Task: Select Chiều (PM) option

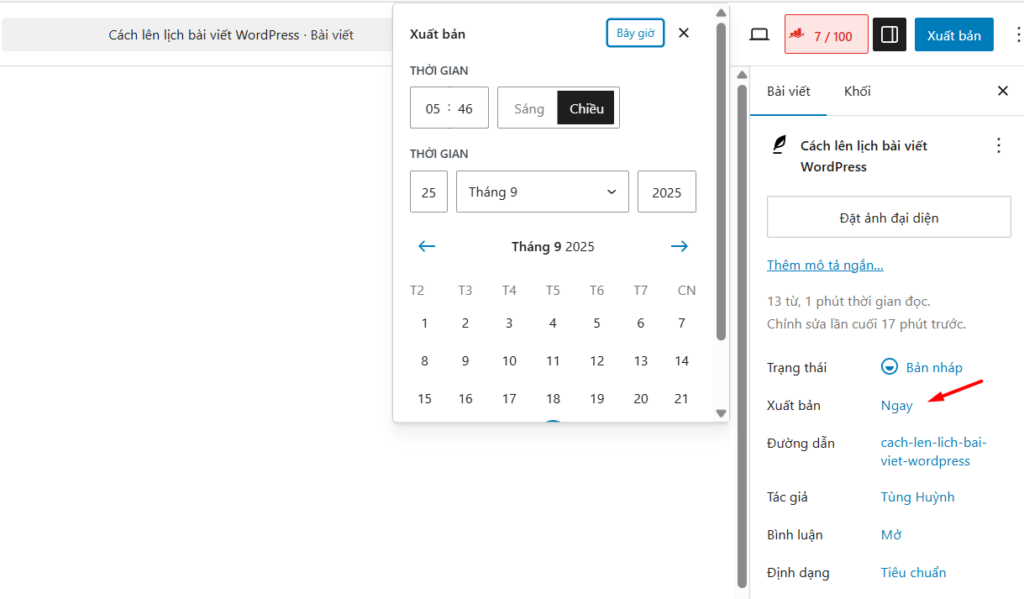Action: [586, 108]
